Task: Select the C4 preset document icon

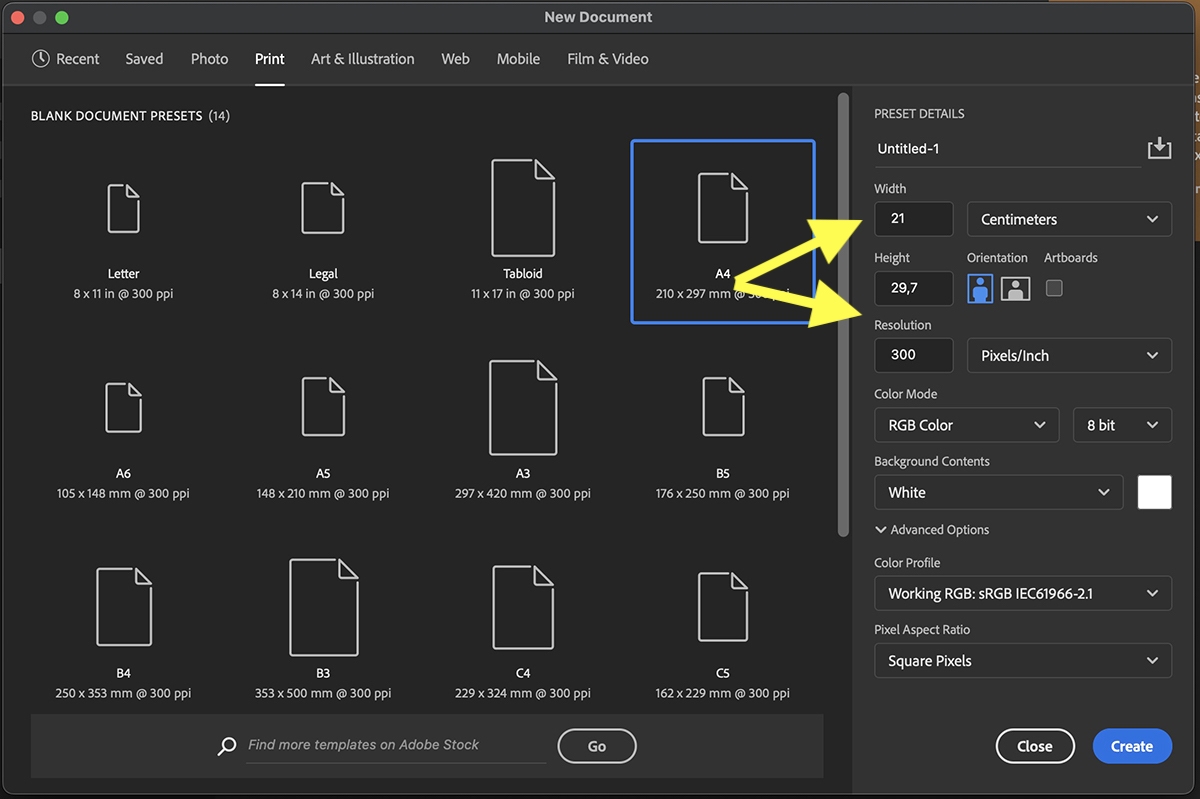Action: pyautogui.click(x=523, y=607)
